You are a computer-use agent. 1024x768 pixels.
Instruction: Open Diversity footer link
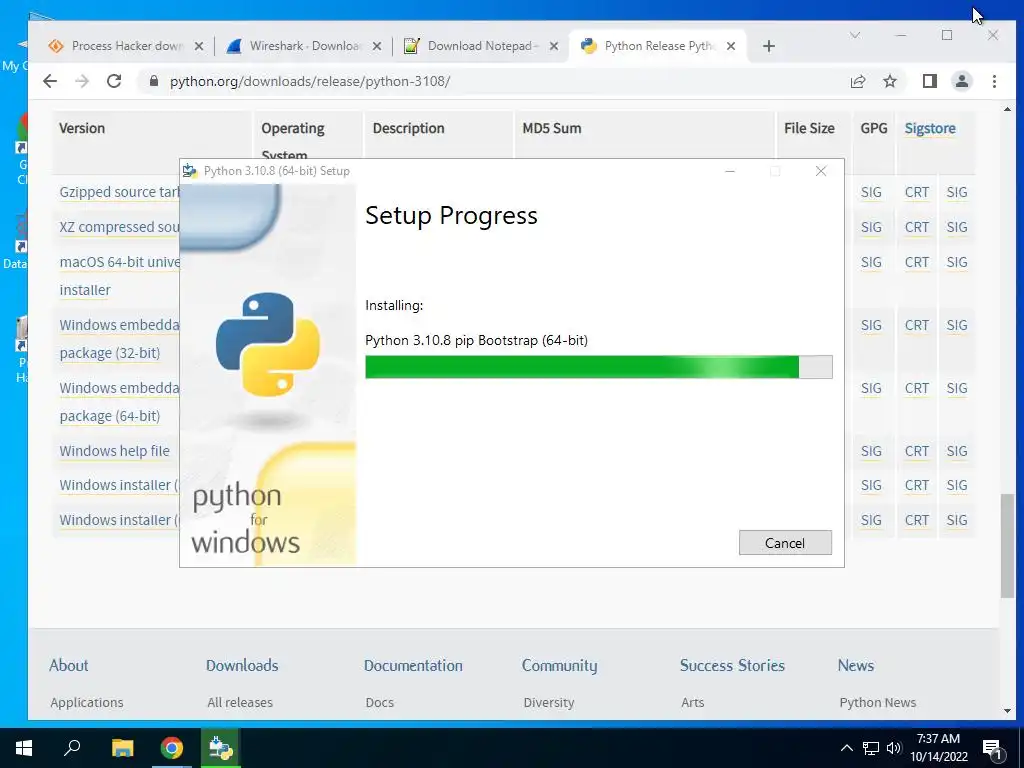point(549,703)
